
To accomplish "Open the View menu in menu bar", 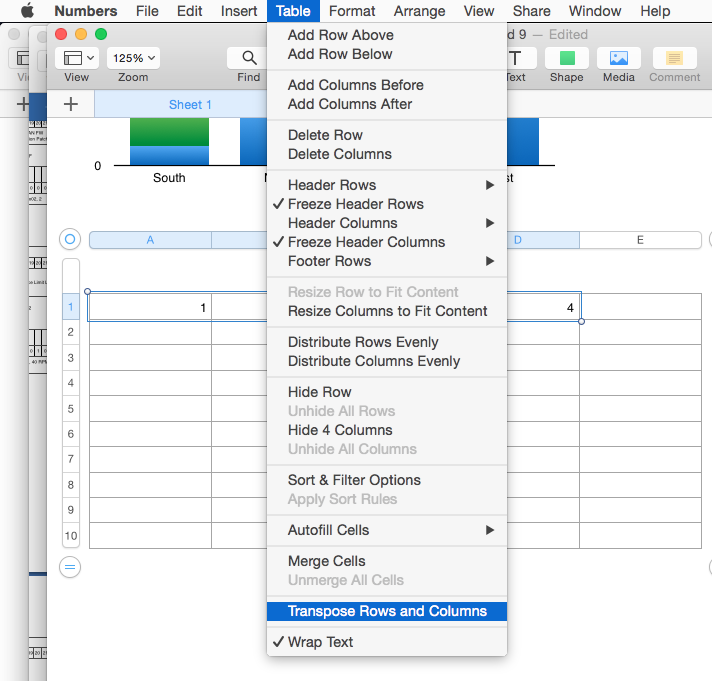I will pos(479,10).
